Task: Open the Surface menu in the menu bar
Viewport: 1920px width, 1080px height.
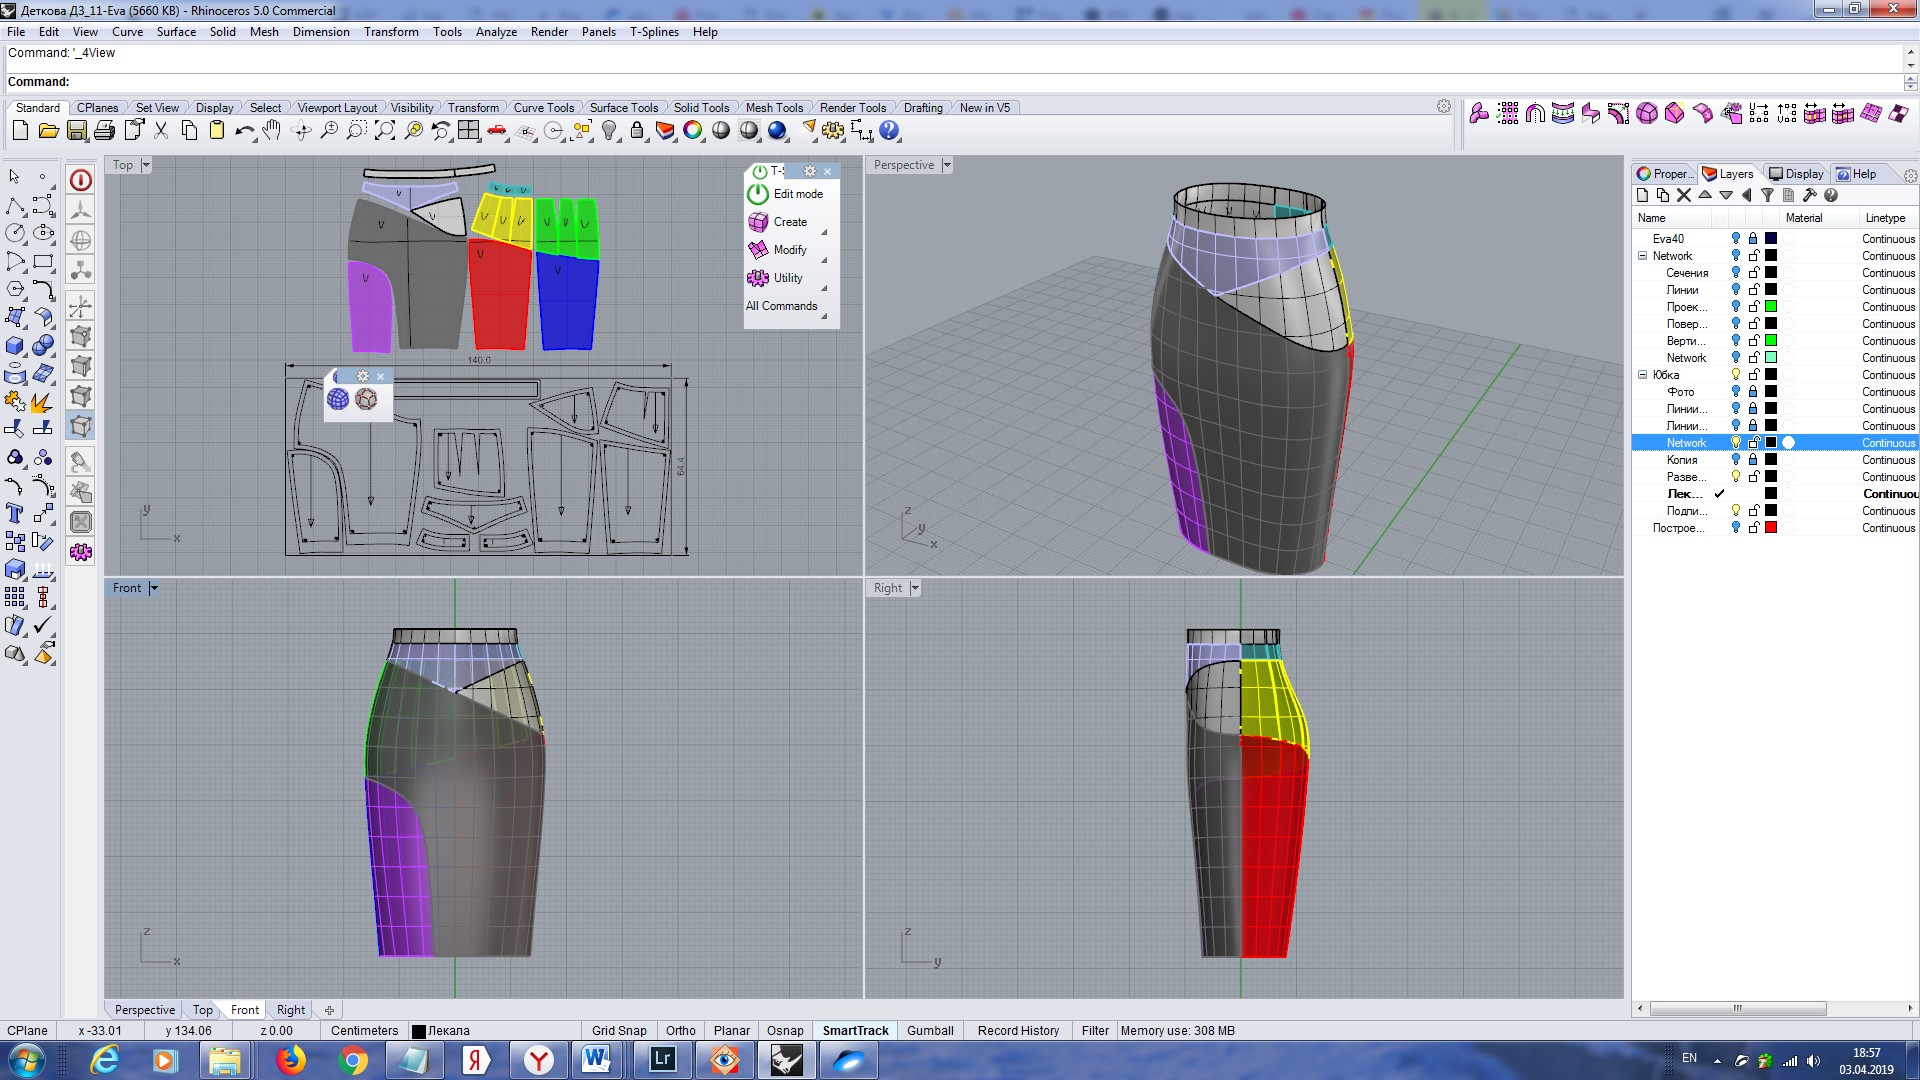Action: pos(176,32)
